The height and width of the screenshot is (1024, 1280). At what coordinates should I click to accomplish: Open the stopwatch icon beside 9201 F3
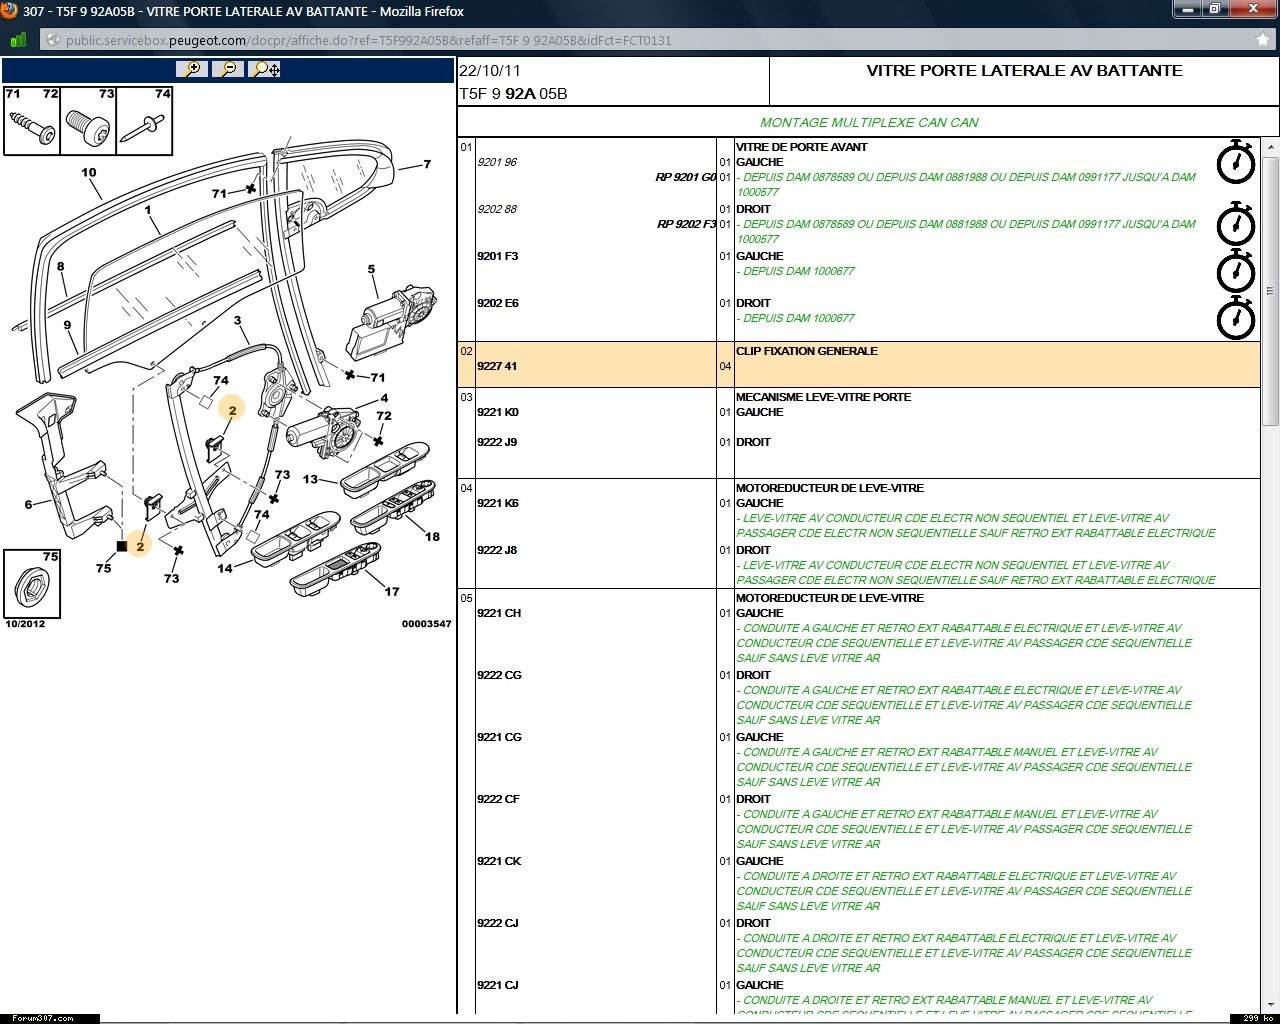[x=1235, y=271]
